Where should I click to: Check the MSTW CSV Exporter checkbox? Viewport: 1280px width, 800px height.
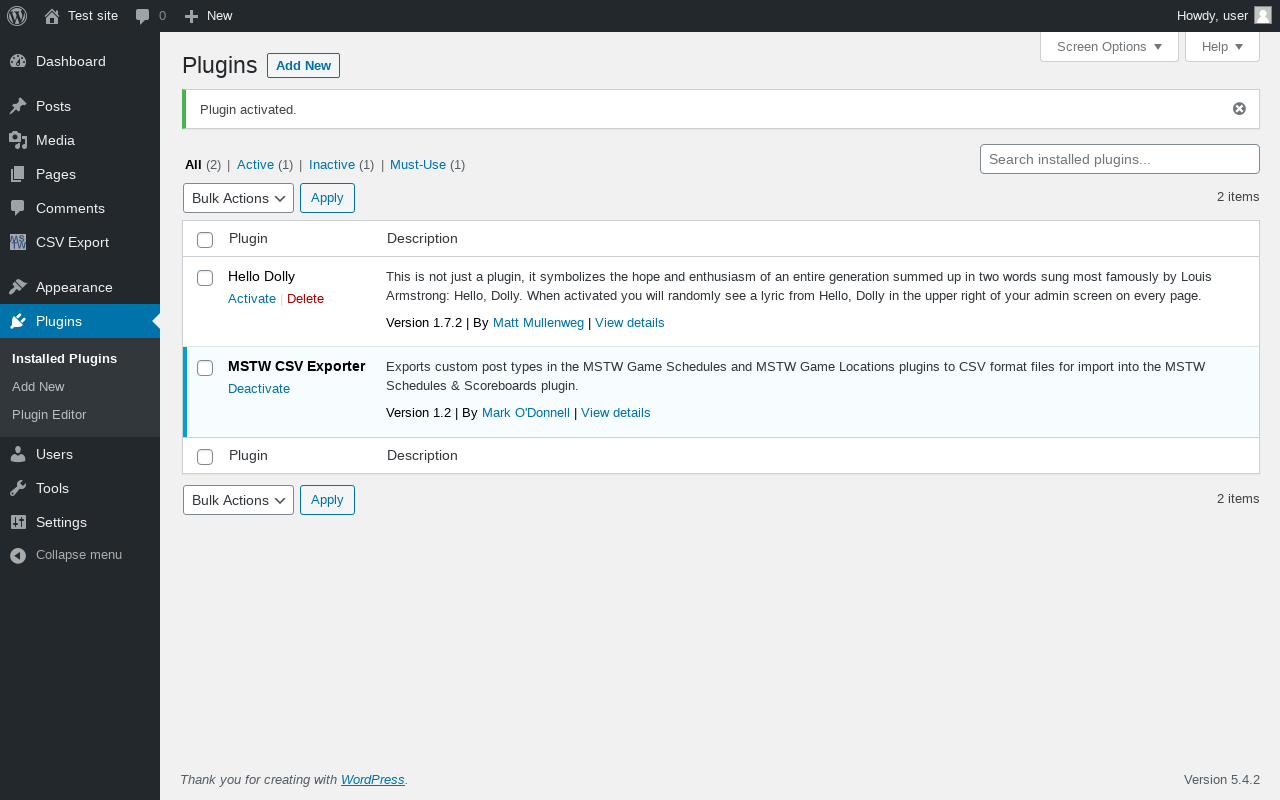click(x=205, y=367)
